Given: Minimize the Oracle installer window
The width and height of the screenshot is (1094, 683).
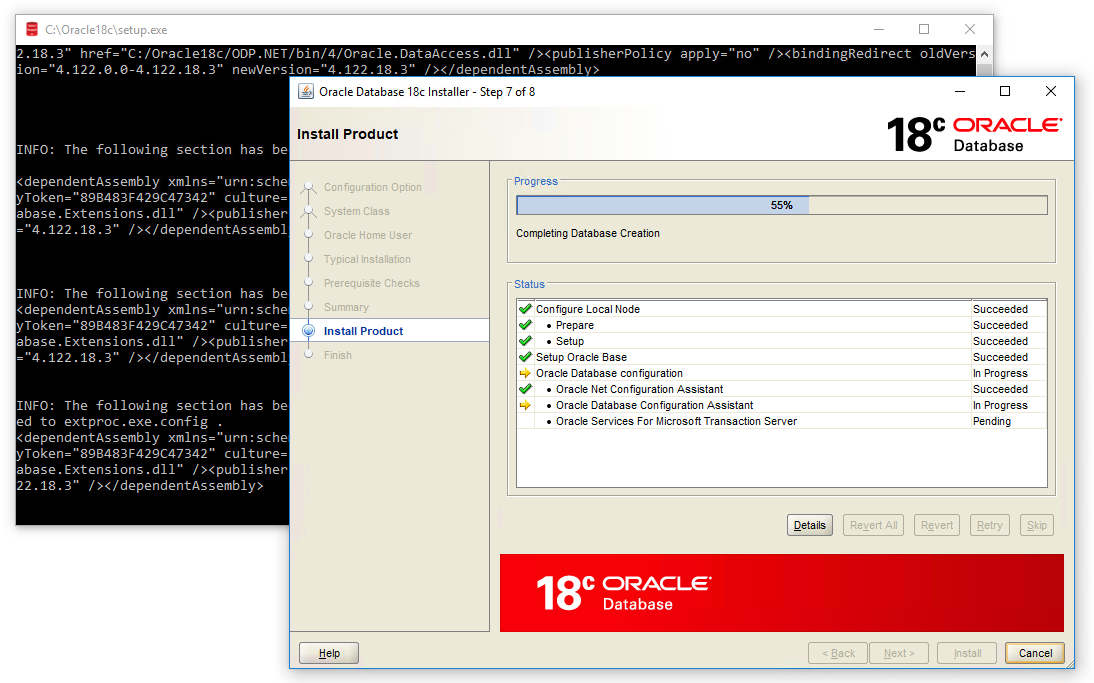Looking at the screenshot, I should pyautogui.click(x=960, y=91).
